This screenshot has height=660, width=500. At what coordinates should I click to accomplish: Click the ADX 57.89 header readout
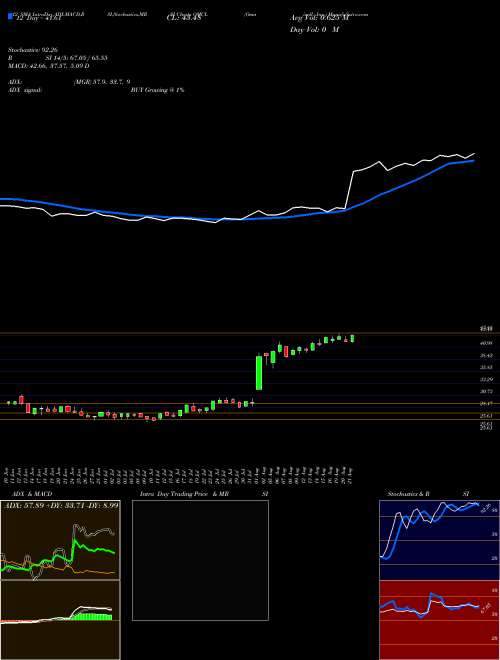coord(61,505)
